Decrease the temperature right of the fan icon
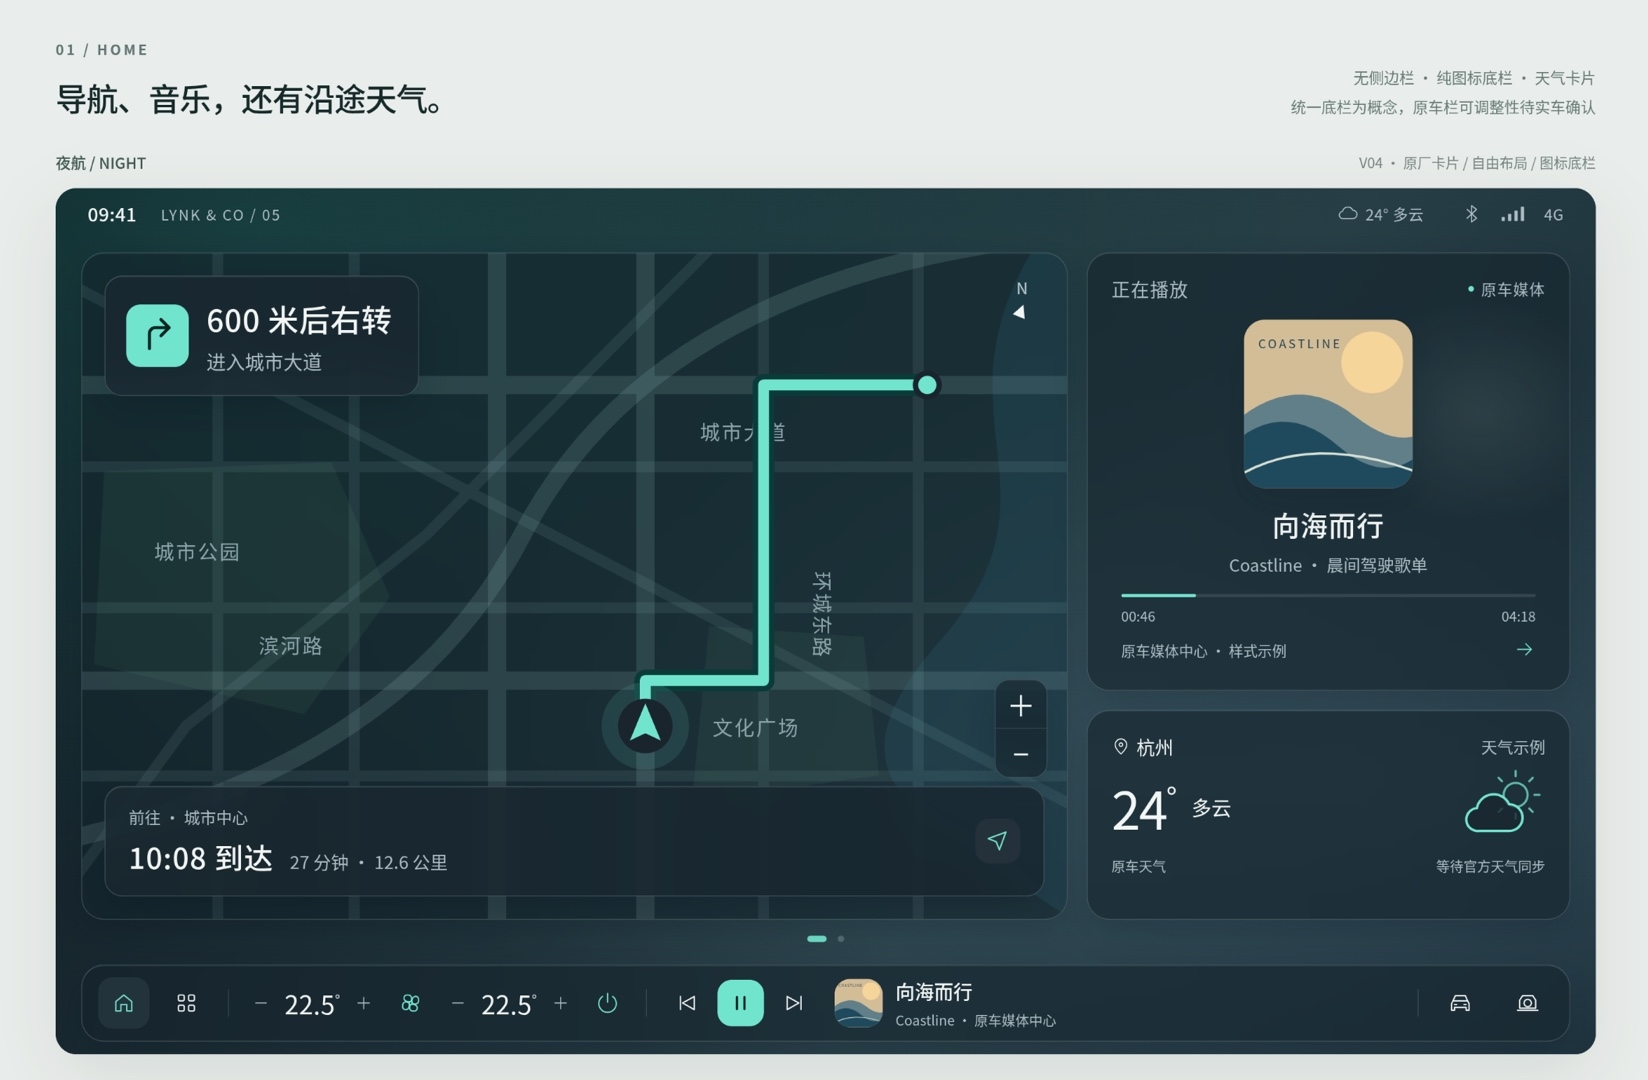The image size is (1648, 1080). [x=458, y=1003]
